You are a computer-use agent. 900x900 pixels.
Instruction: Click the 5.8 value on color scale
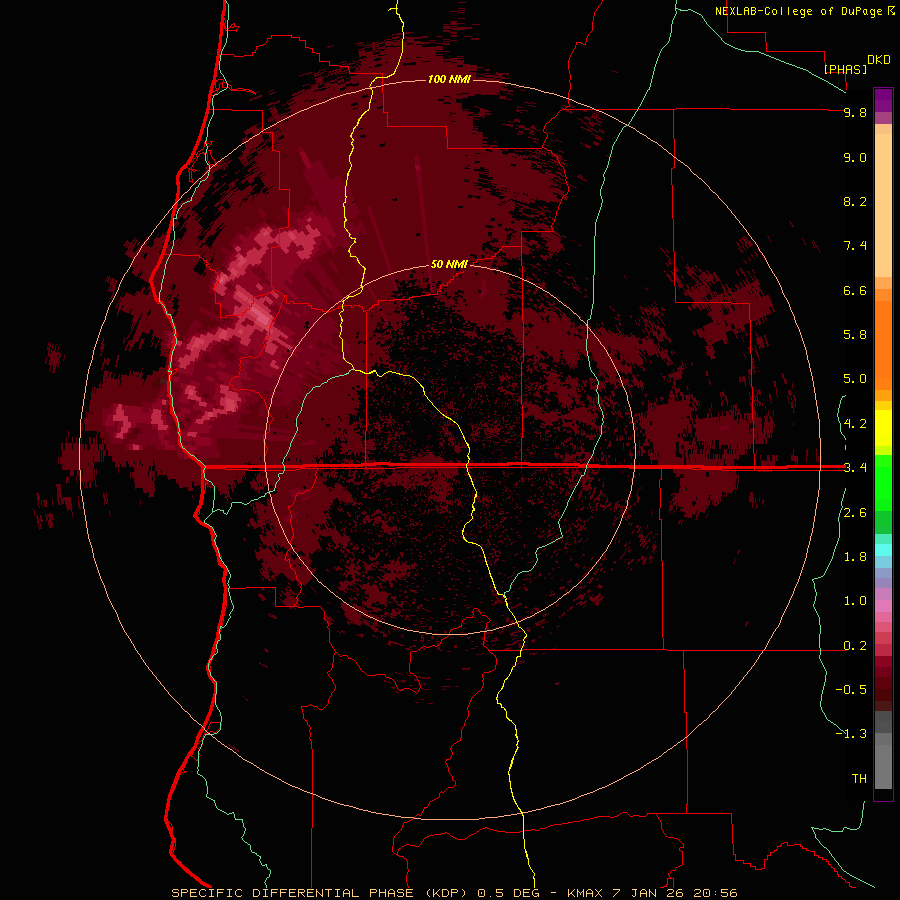pos(855,335)
